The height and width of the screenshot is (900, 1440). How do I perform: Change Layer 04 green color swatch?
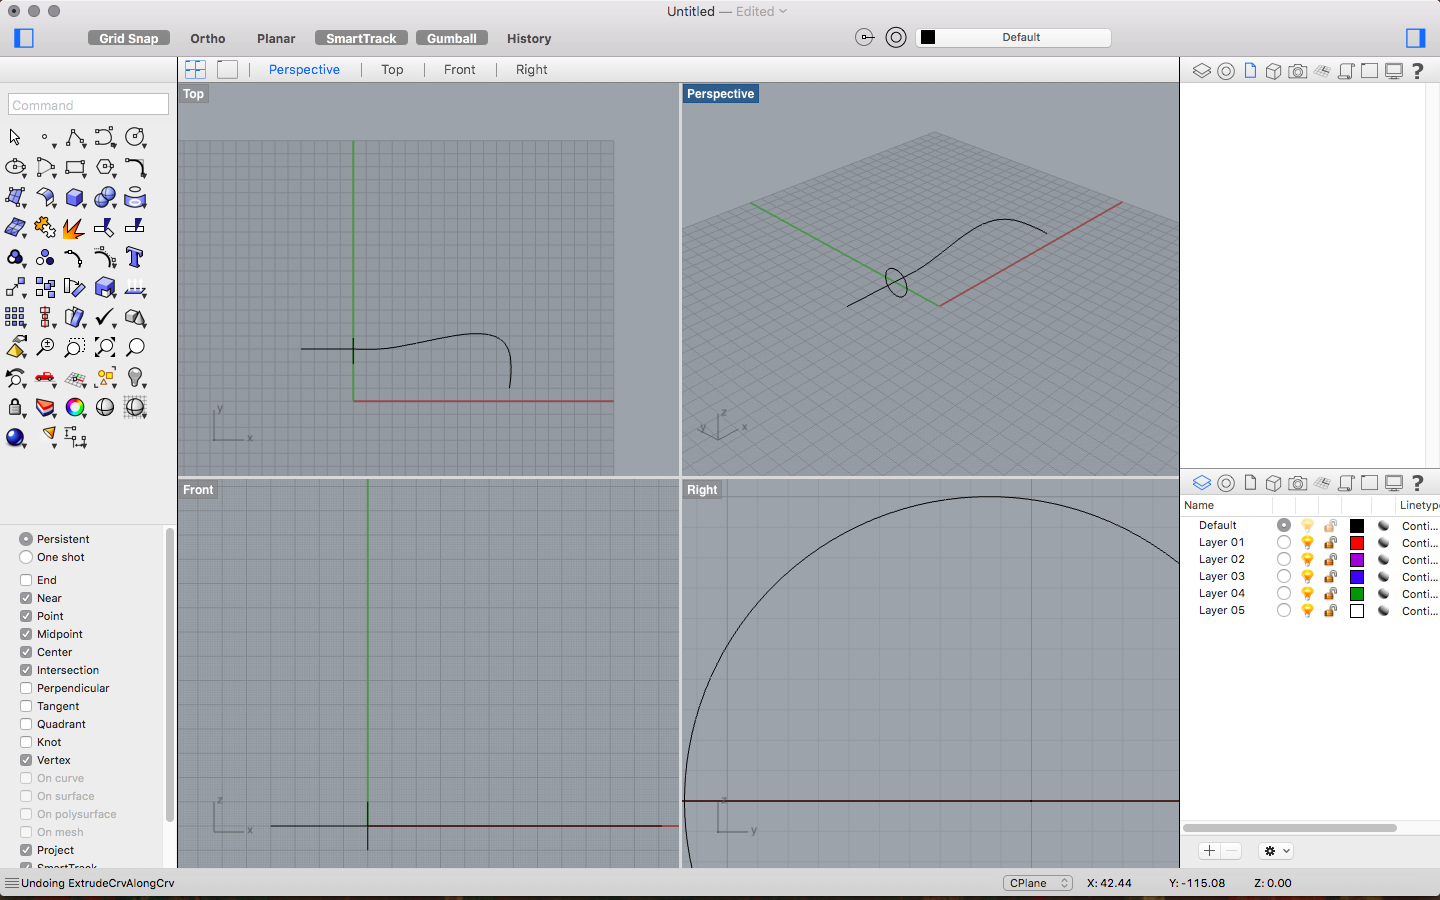1357,593
